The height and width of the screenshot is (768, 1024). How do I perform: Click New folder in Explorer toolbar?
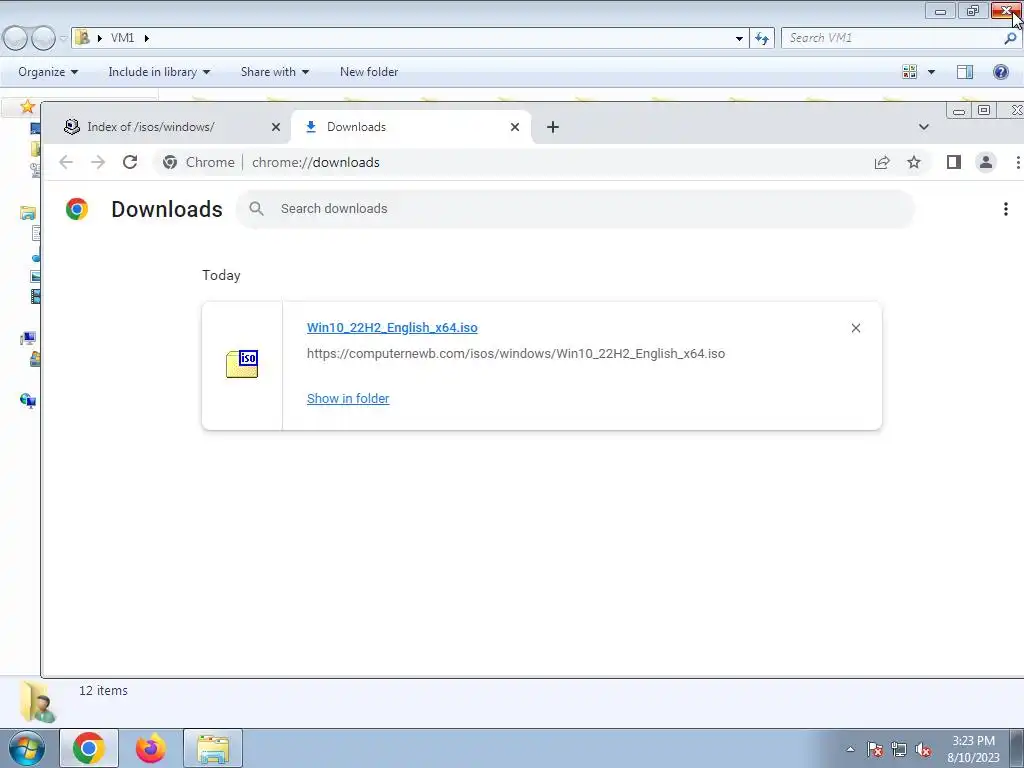coord(369,72)
